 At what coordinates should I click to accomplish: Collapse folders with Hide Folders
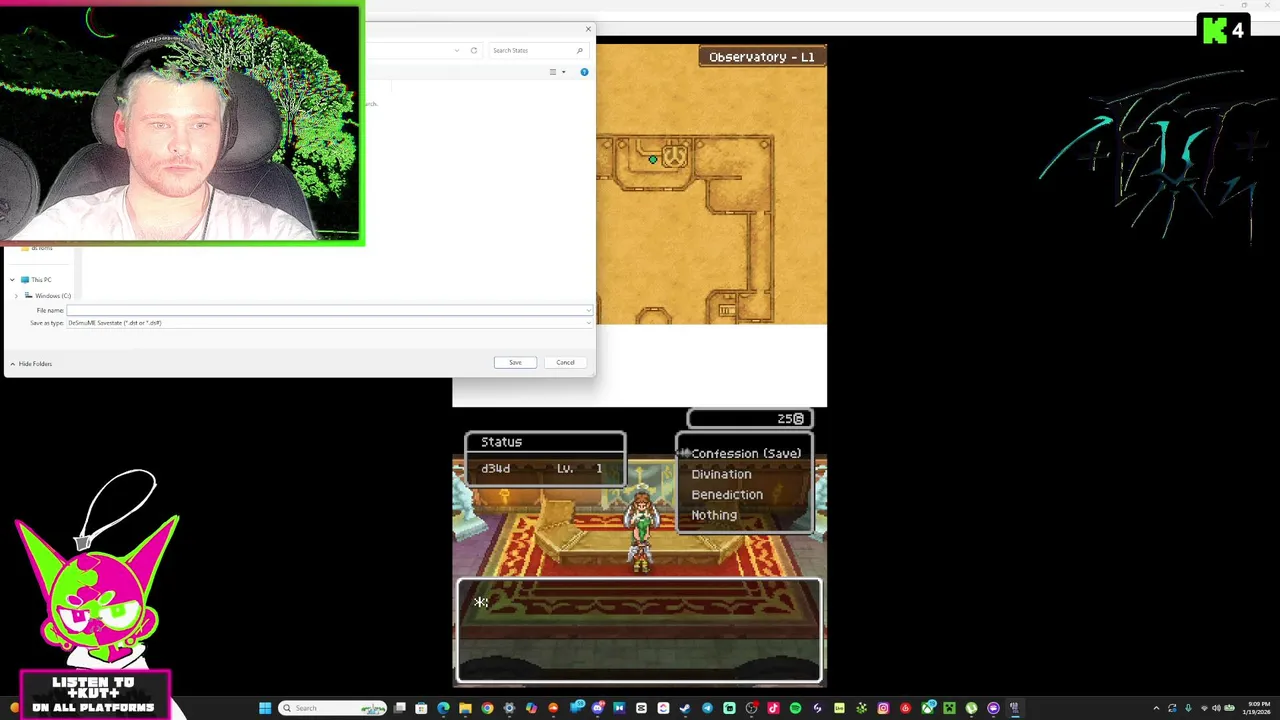point(30,364)
